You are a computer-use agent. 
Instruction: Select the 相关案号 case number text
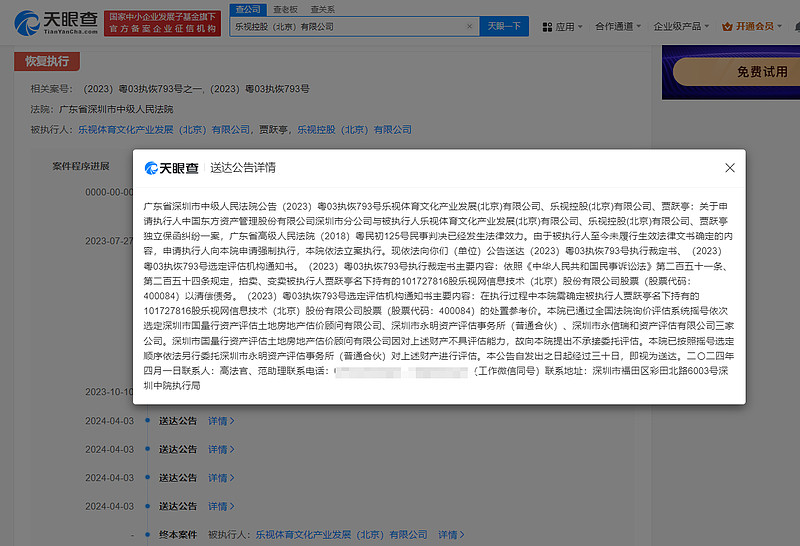point(196,89)
